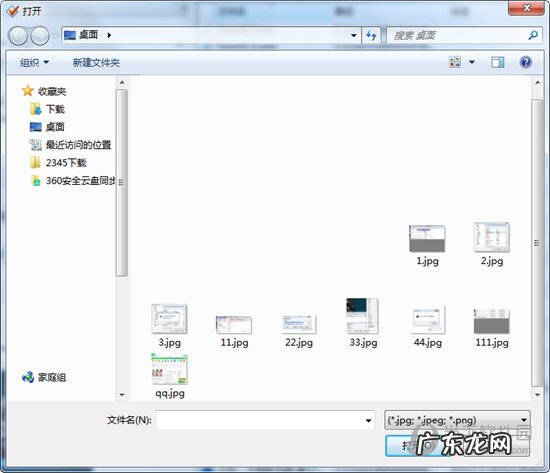Click into the 文件名(N) text field
This screenshot has height=473, width=550.
click(x=260, y=420)
